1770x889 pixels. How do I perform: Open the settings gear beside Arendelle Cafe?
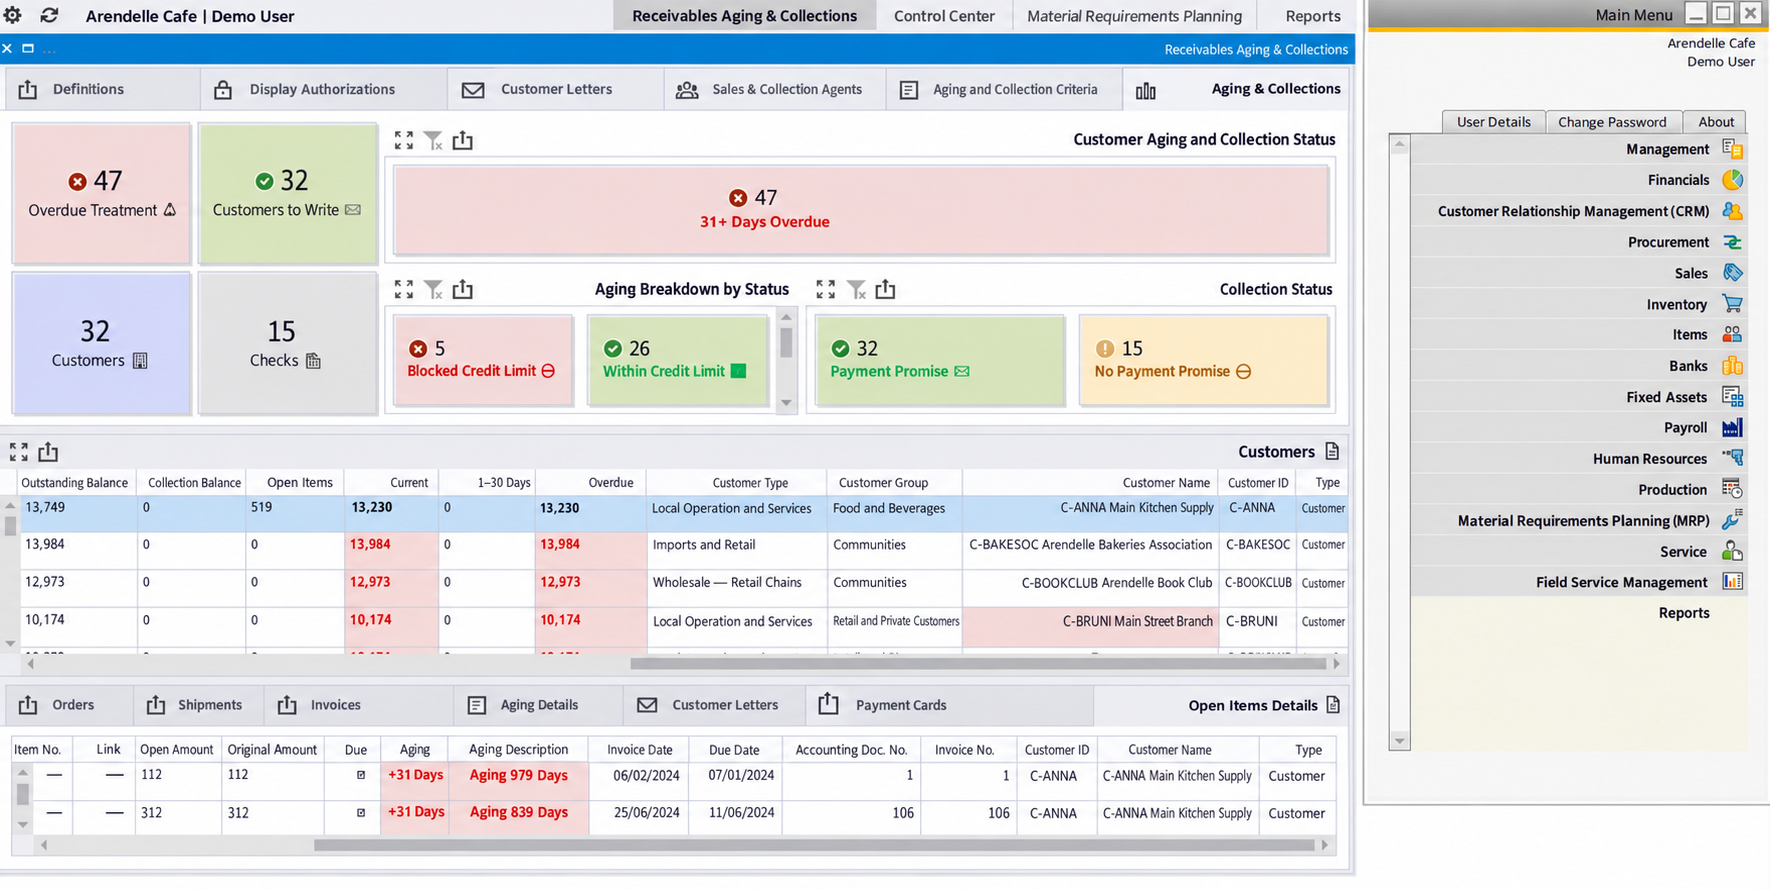pos(13,15)
